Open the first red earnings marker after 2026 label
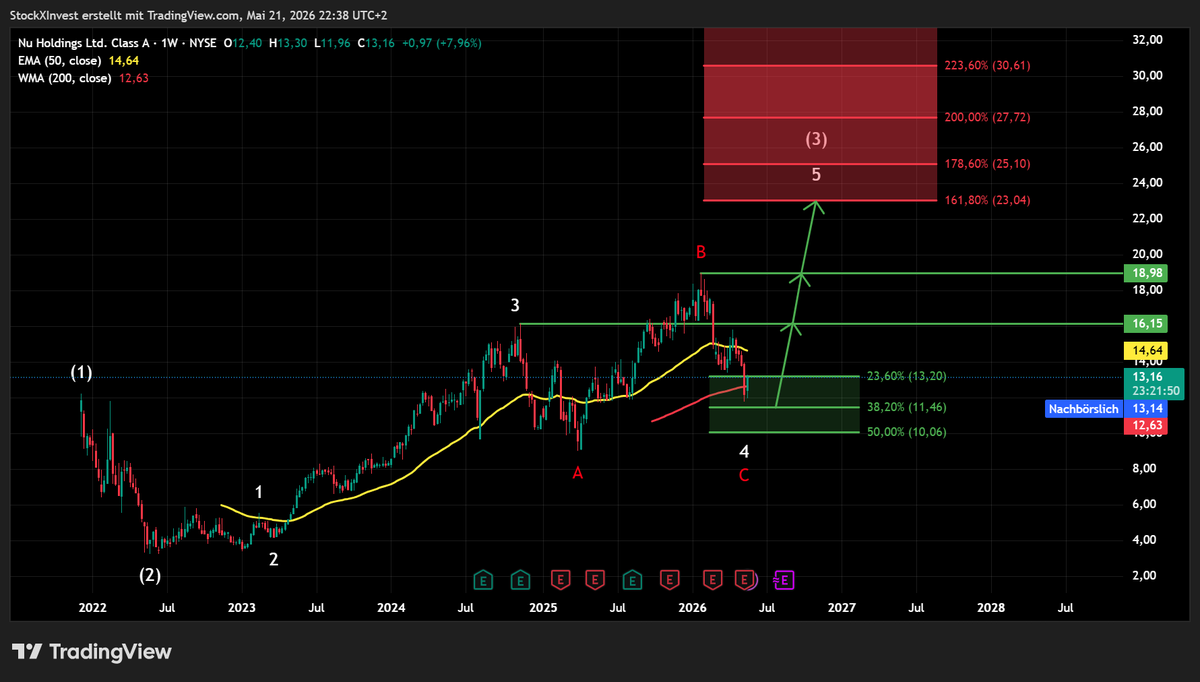 pos(712,579)
